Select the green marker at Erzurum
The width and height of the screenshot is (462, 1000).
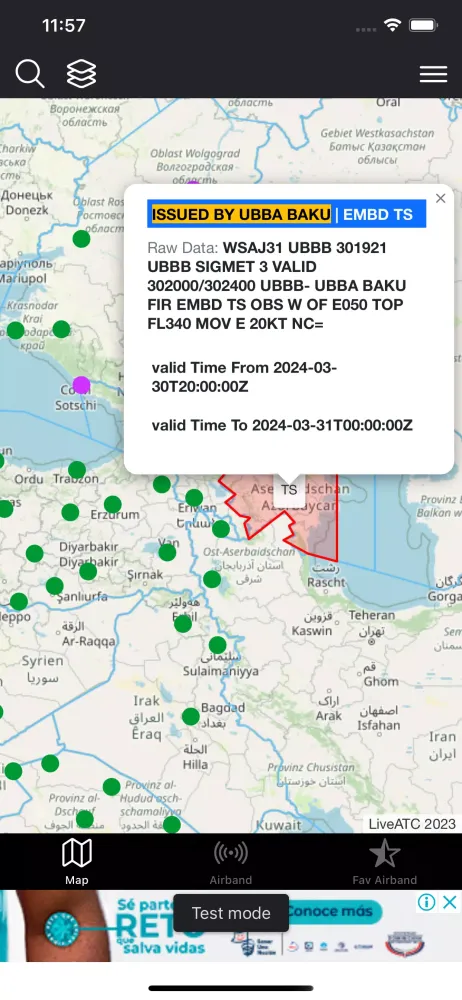(x=113, y=504)
